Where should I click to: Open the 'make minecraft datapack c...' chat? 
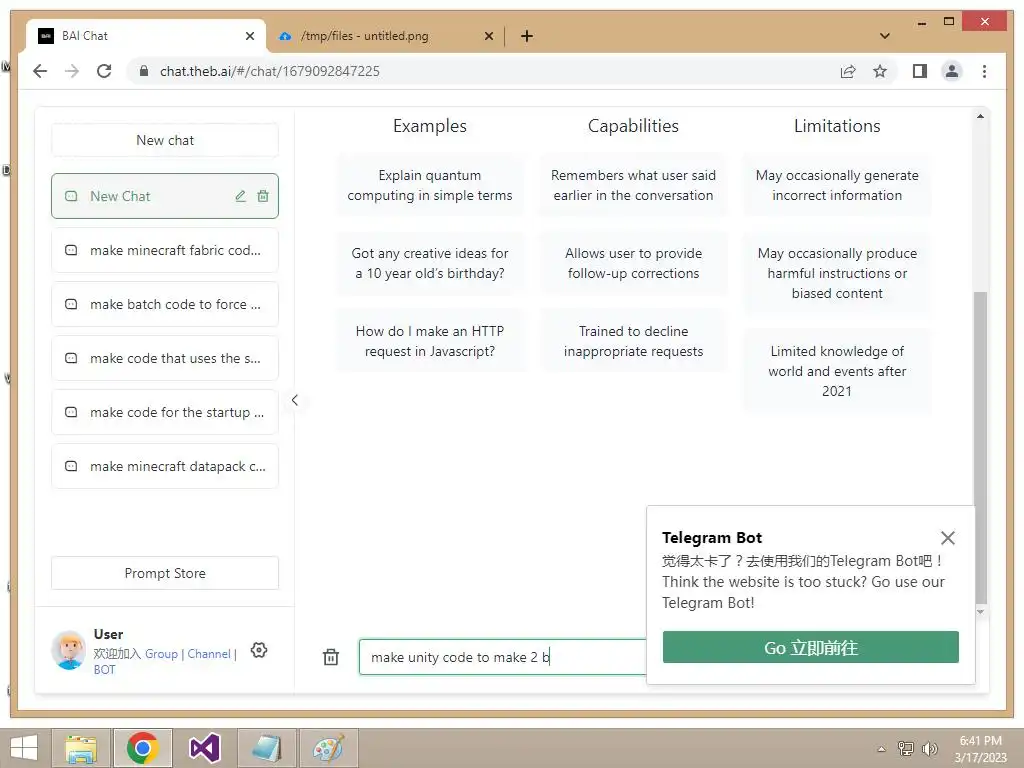[x=165, y=466]
